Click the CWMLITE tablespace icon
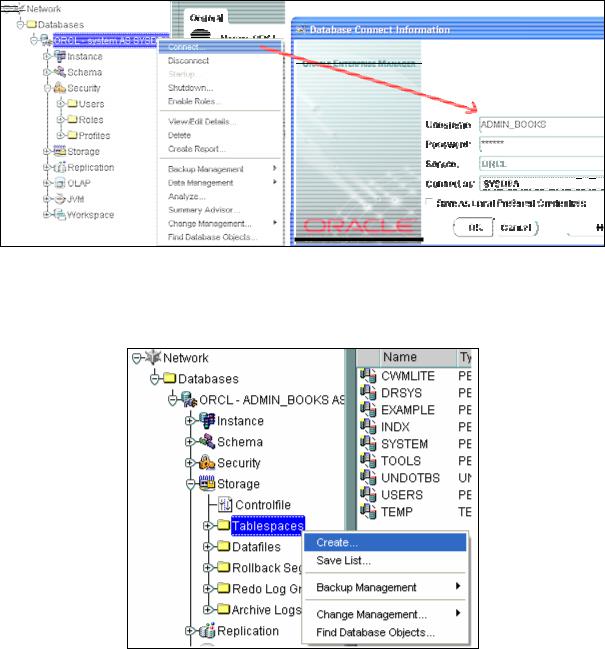Screen dimensions: 605x649 click(368, 375)
